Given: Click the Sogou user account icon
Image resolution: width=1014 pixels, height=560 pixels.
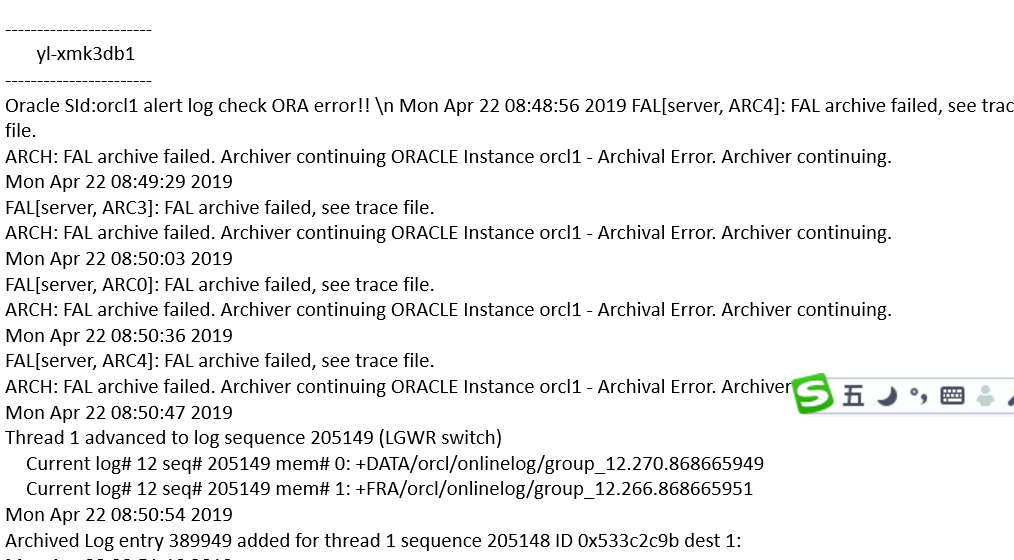Looking at the screenshot, I should (986, 396).
